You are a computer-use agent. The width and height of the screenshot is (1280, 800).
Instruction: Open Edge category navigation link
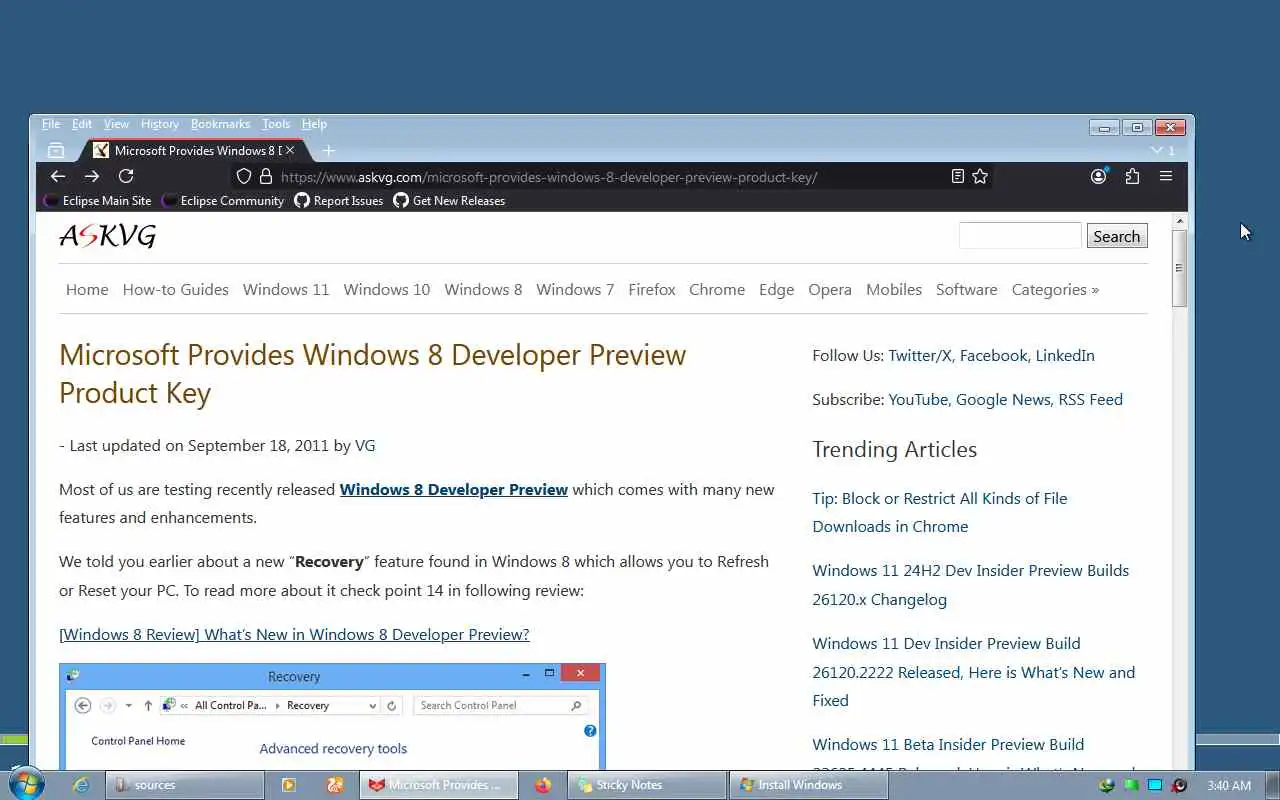coord(776,289)
